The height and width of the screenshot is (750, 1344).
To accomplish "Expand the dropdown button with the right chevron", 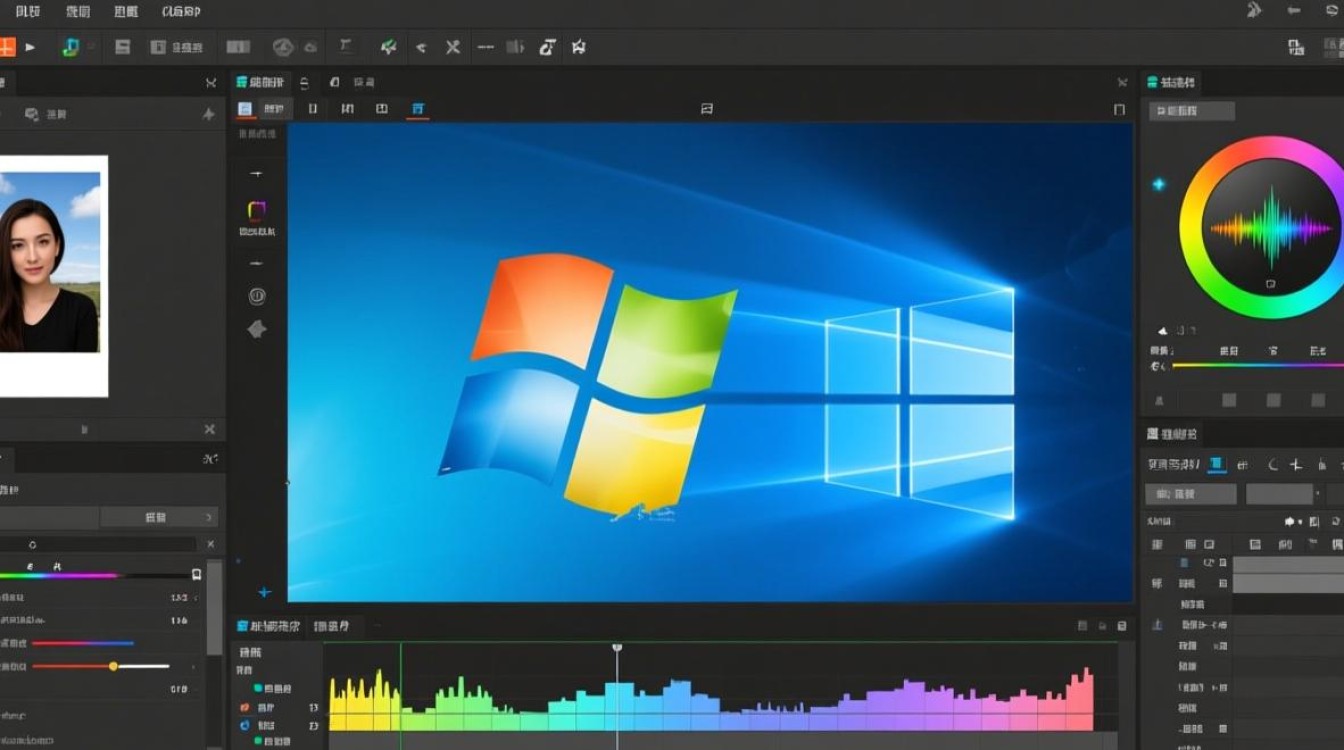I will click(x=160, y=517).
